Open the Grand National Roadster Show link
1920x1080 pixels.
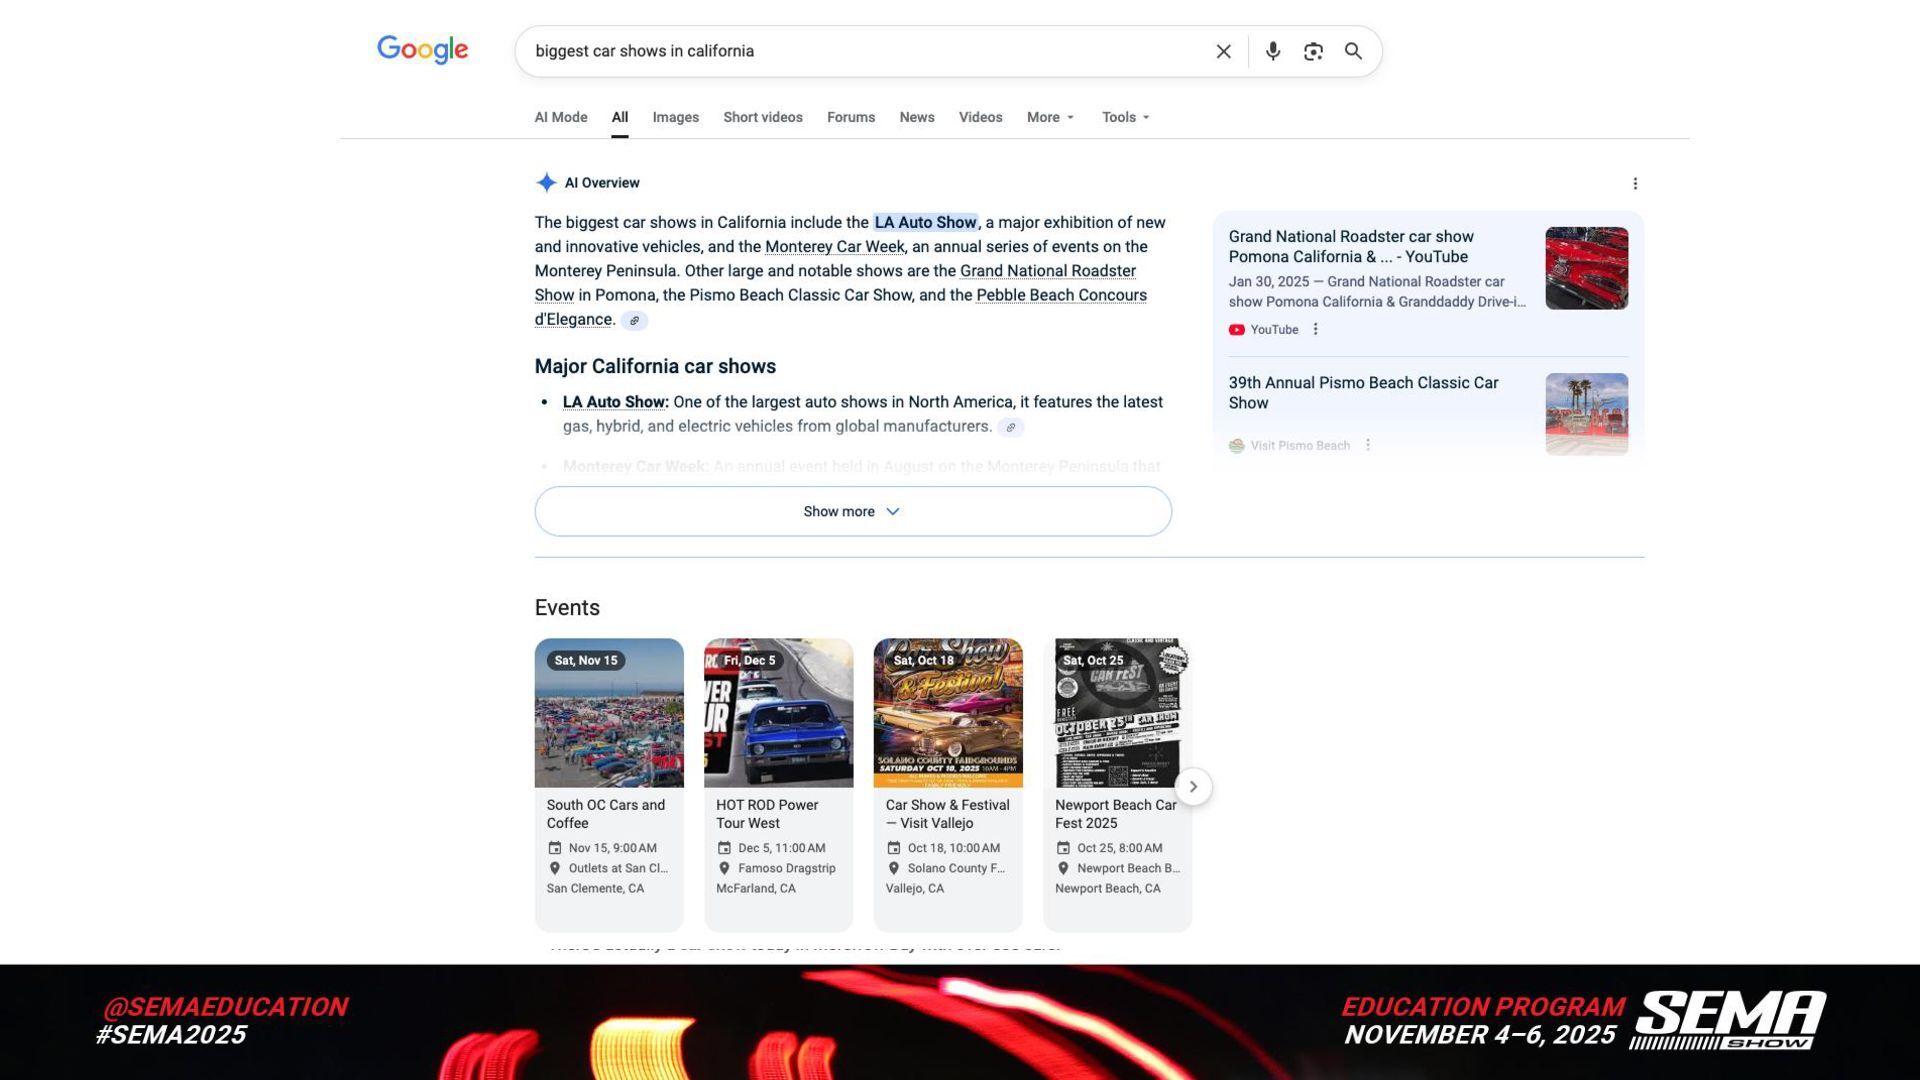(x=1047, y=271)
